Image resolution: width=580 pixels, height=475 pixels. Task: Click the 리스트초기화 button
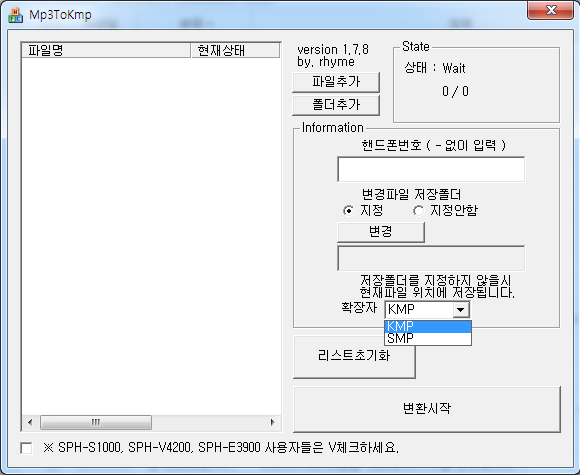[354, 357]
